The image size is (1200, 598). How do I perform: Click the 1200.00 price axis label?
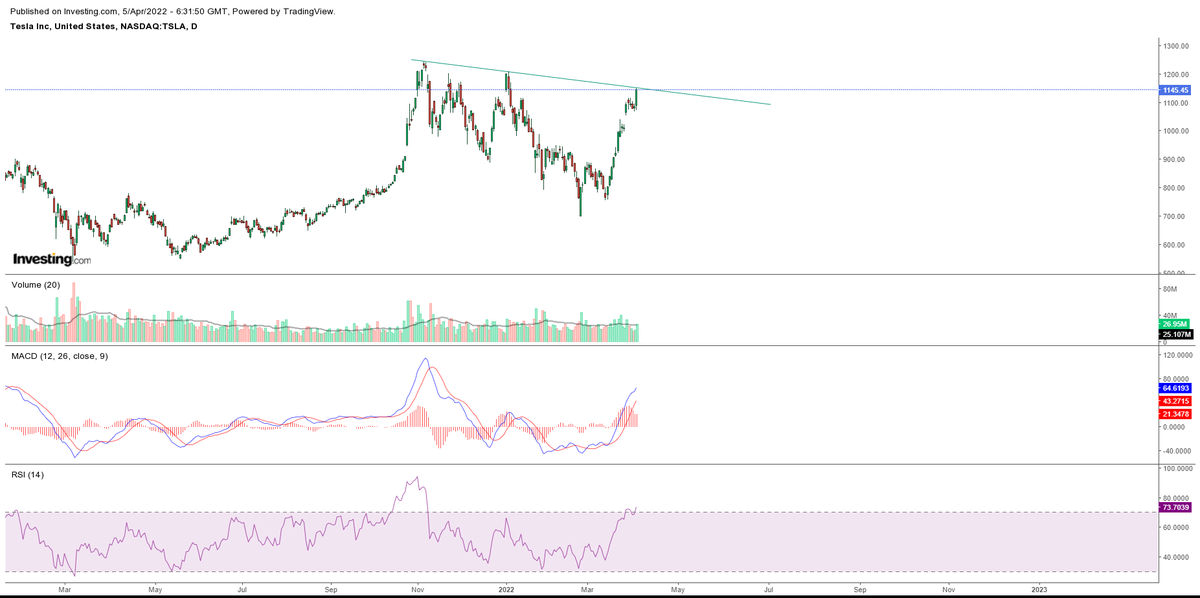coord(1175,75)
